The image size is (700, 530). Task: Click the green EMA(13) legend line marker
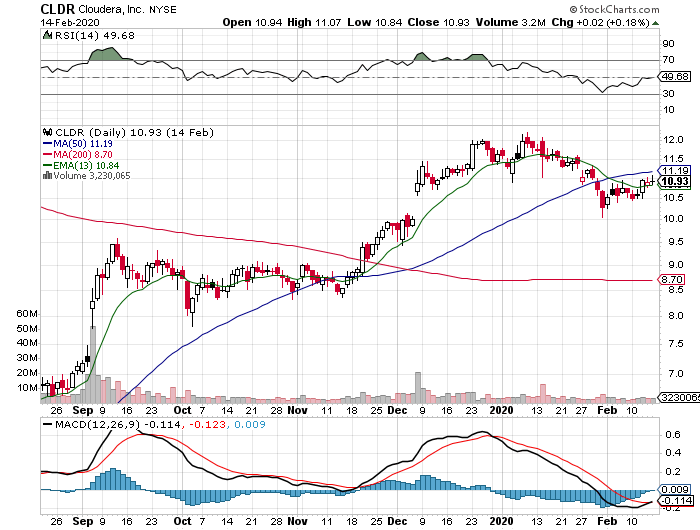[45, 165]
